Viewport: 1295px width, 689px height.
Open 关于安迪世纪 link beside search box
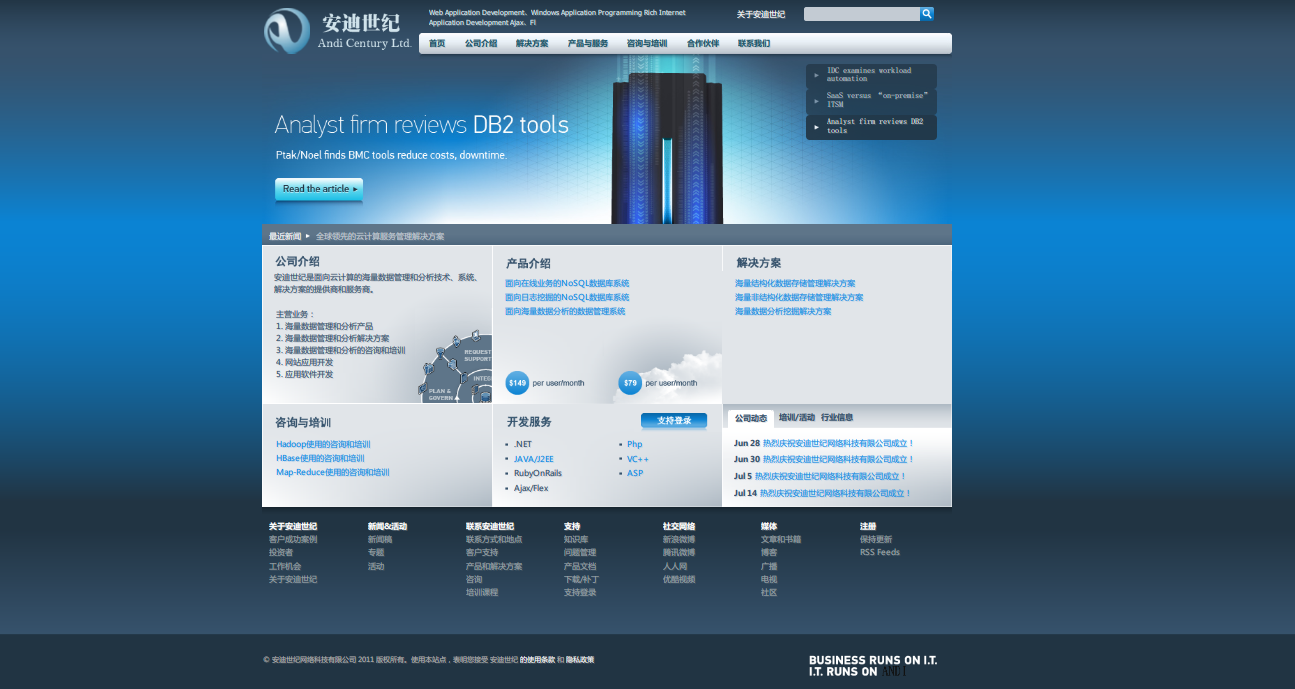[x=761, y=15]
